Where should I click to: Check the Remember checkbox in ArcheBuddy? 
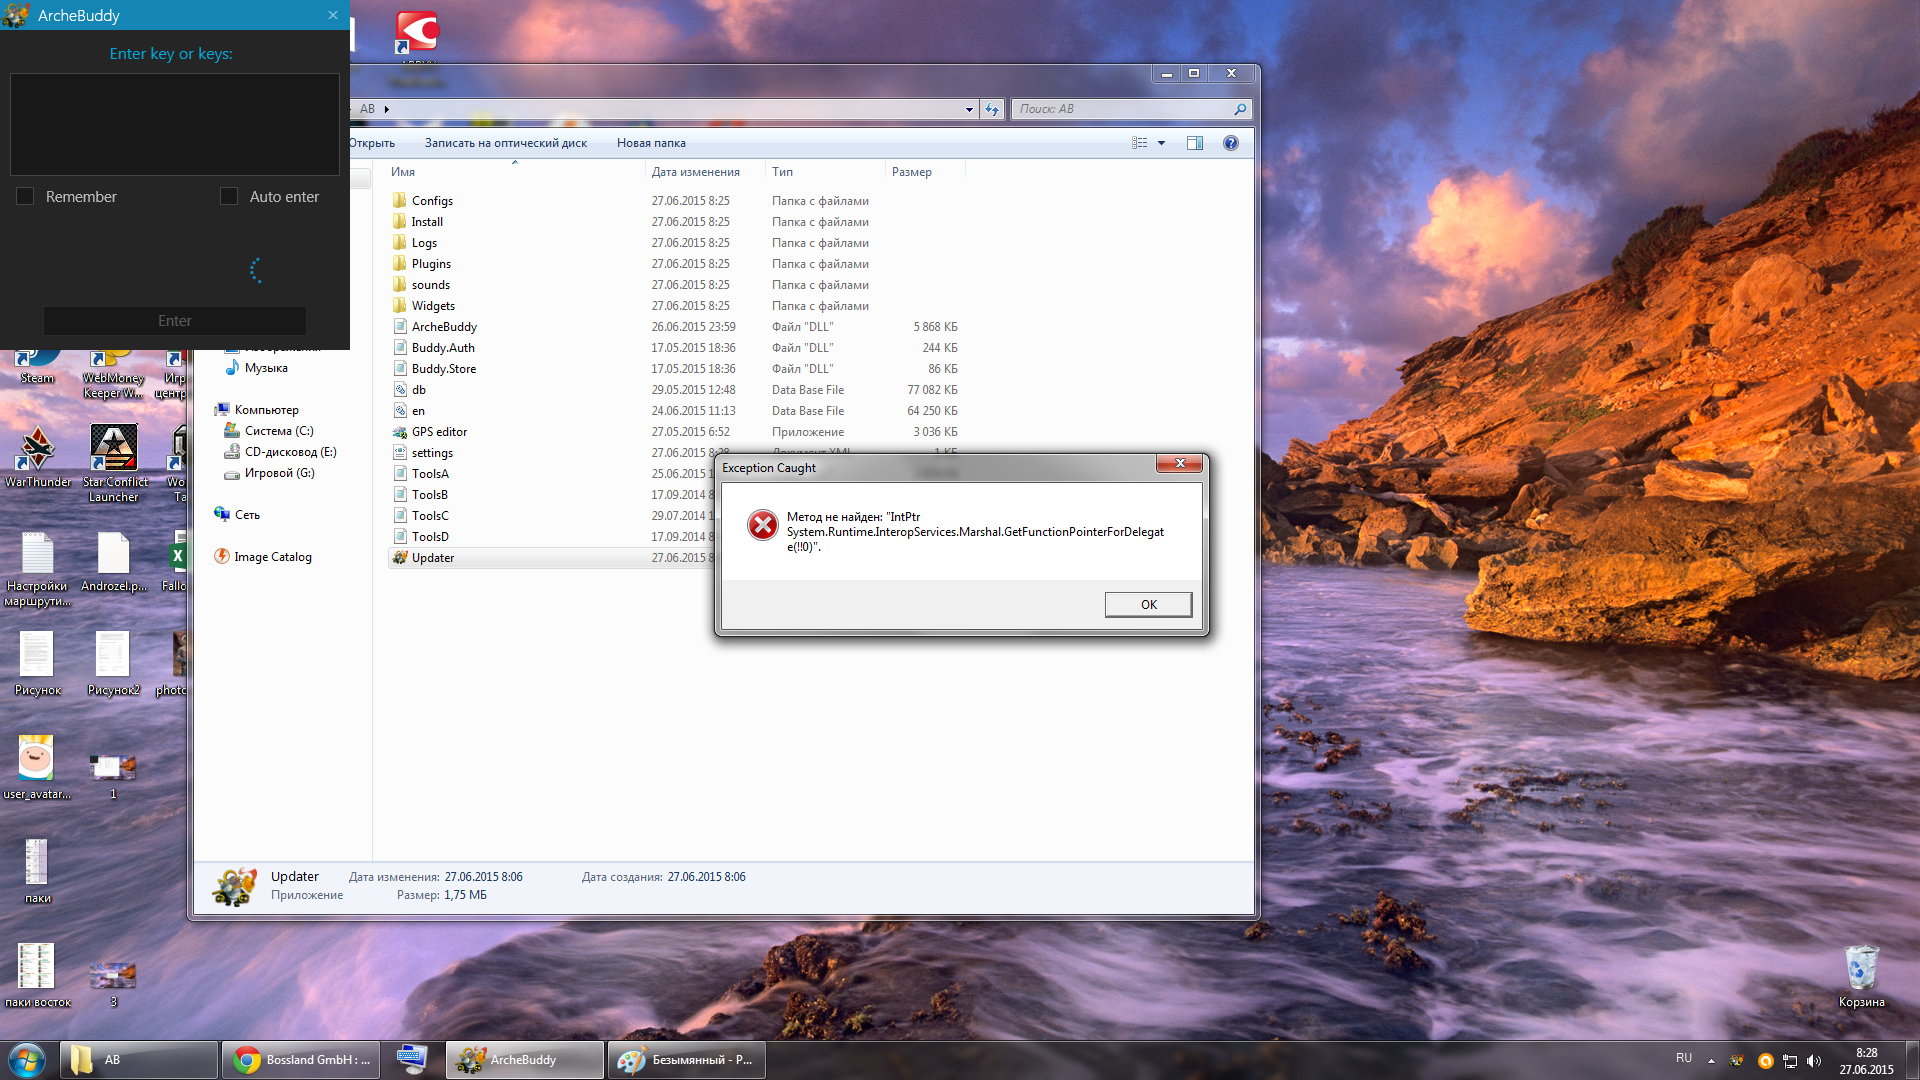pos(26,197)
